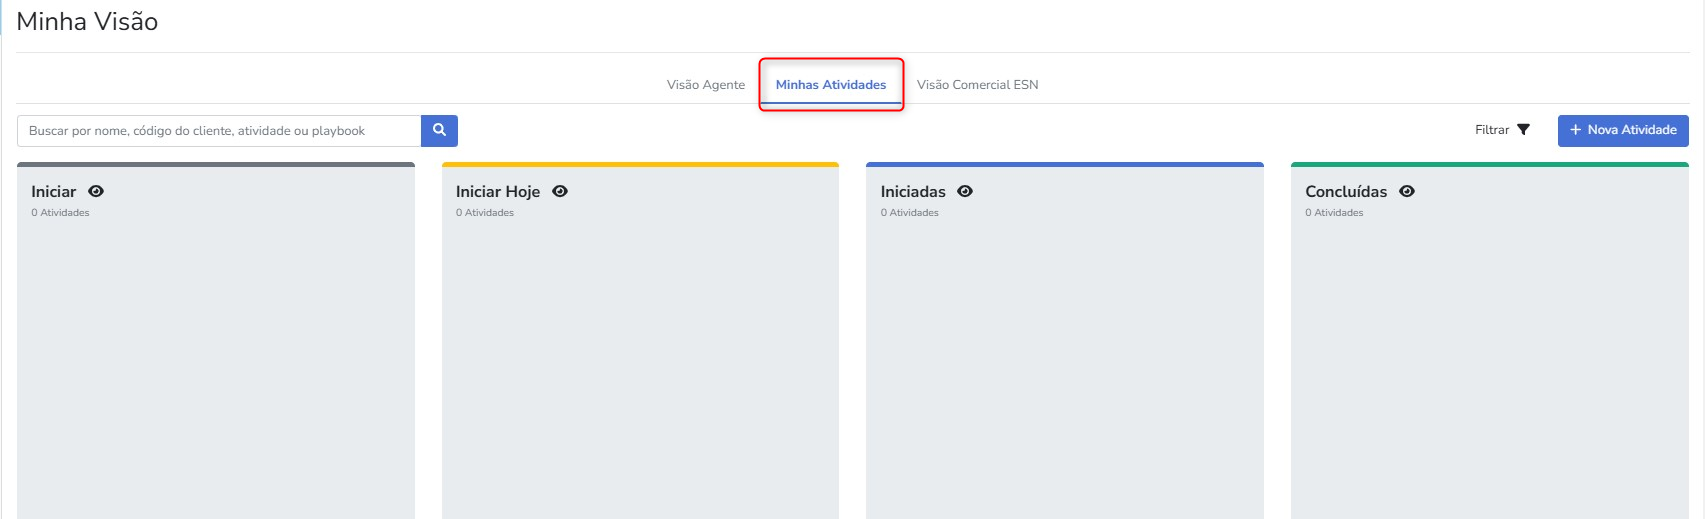Toggle visibility of the Iniciar column
1705x519 pixels.
pyautogui.click(x=96, y=191)
